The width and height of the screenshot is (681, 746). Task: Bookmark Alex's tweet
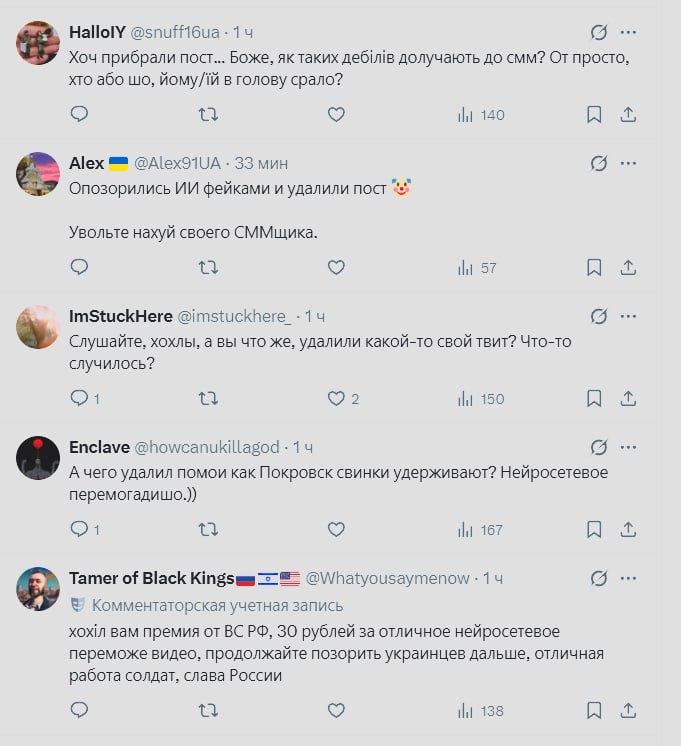[594, 267]
